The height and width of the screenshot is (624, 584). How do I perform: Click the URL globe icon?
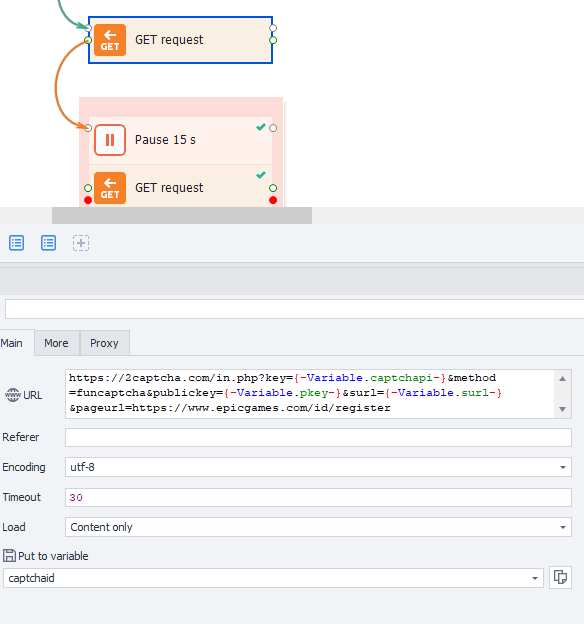pos(12,395)
